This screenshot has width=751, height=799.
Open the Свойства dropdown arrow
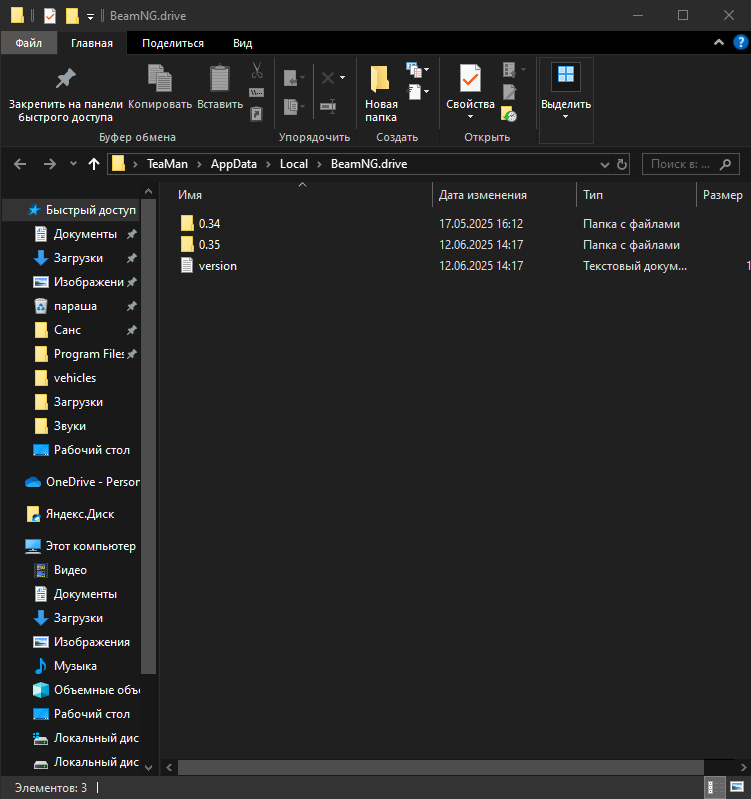(470, 117)
